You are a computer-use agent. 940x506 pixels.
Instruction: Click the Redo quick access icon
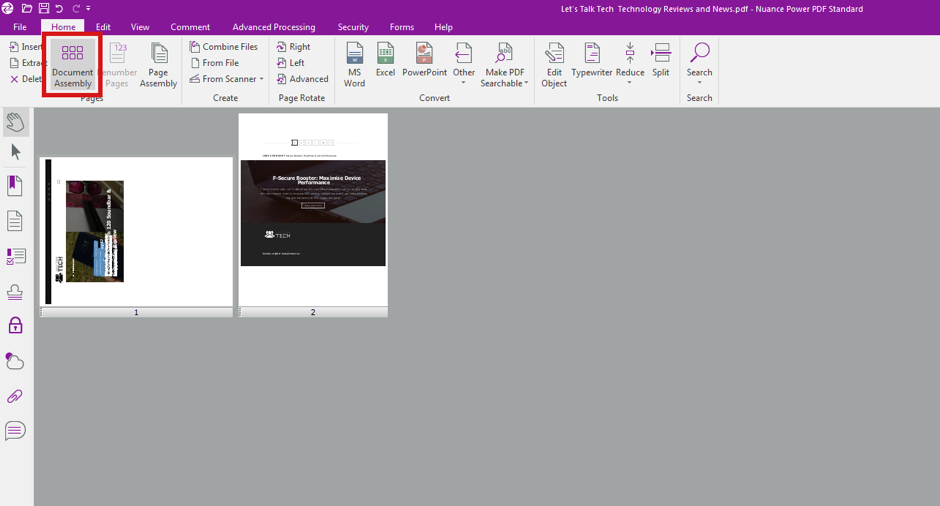(76, 8)
